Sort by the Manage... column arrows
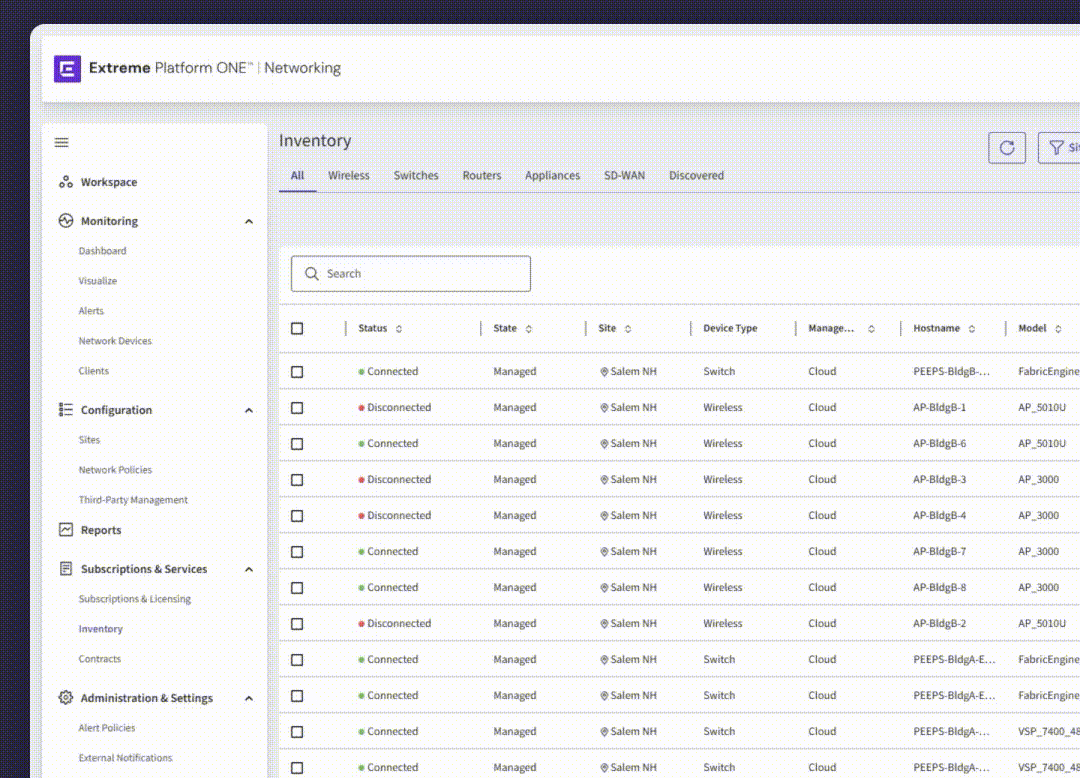Image resolution: width=1080 pixels, height=778 pixels. point(871,328)
